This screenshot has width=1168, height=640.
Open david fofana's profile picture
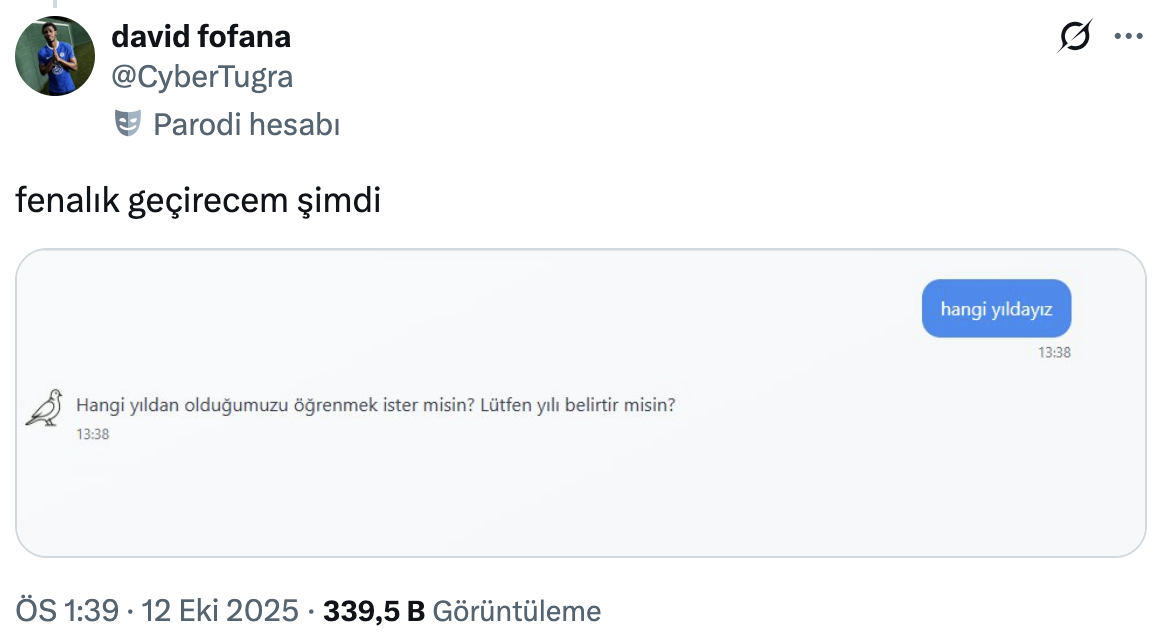(x=55, y=55)
